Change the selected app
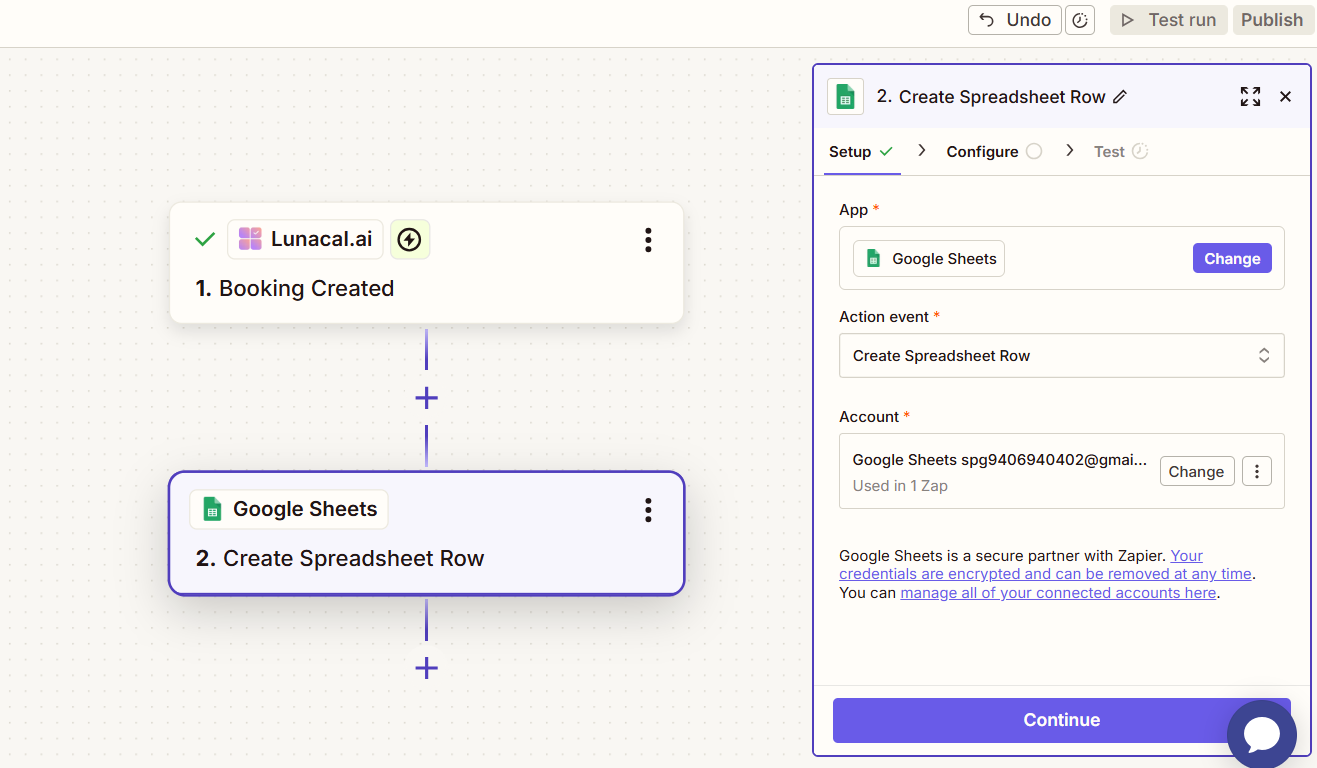 (x=1232, y=258)
